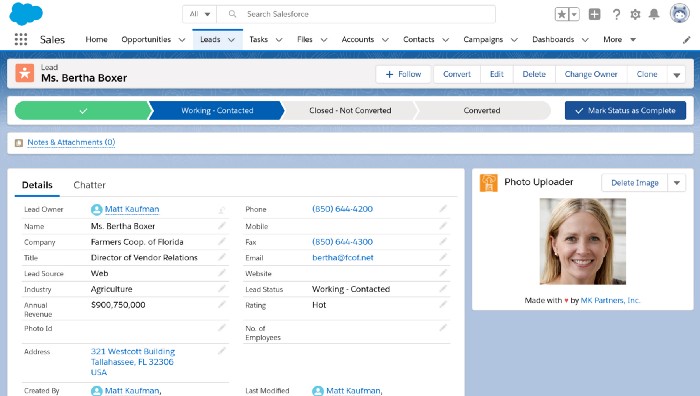Expand the Contacts tab chevron
Viewport: 700px width, 396px height.
click(446, 40)
